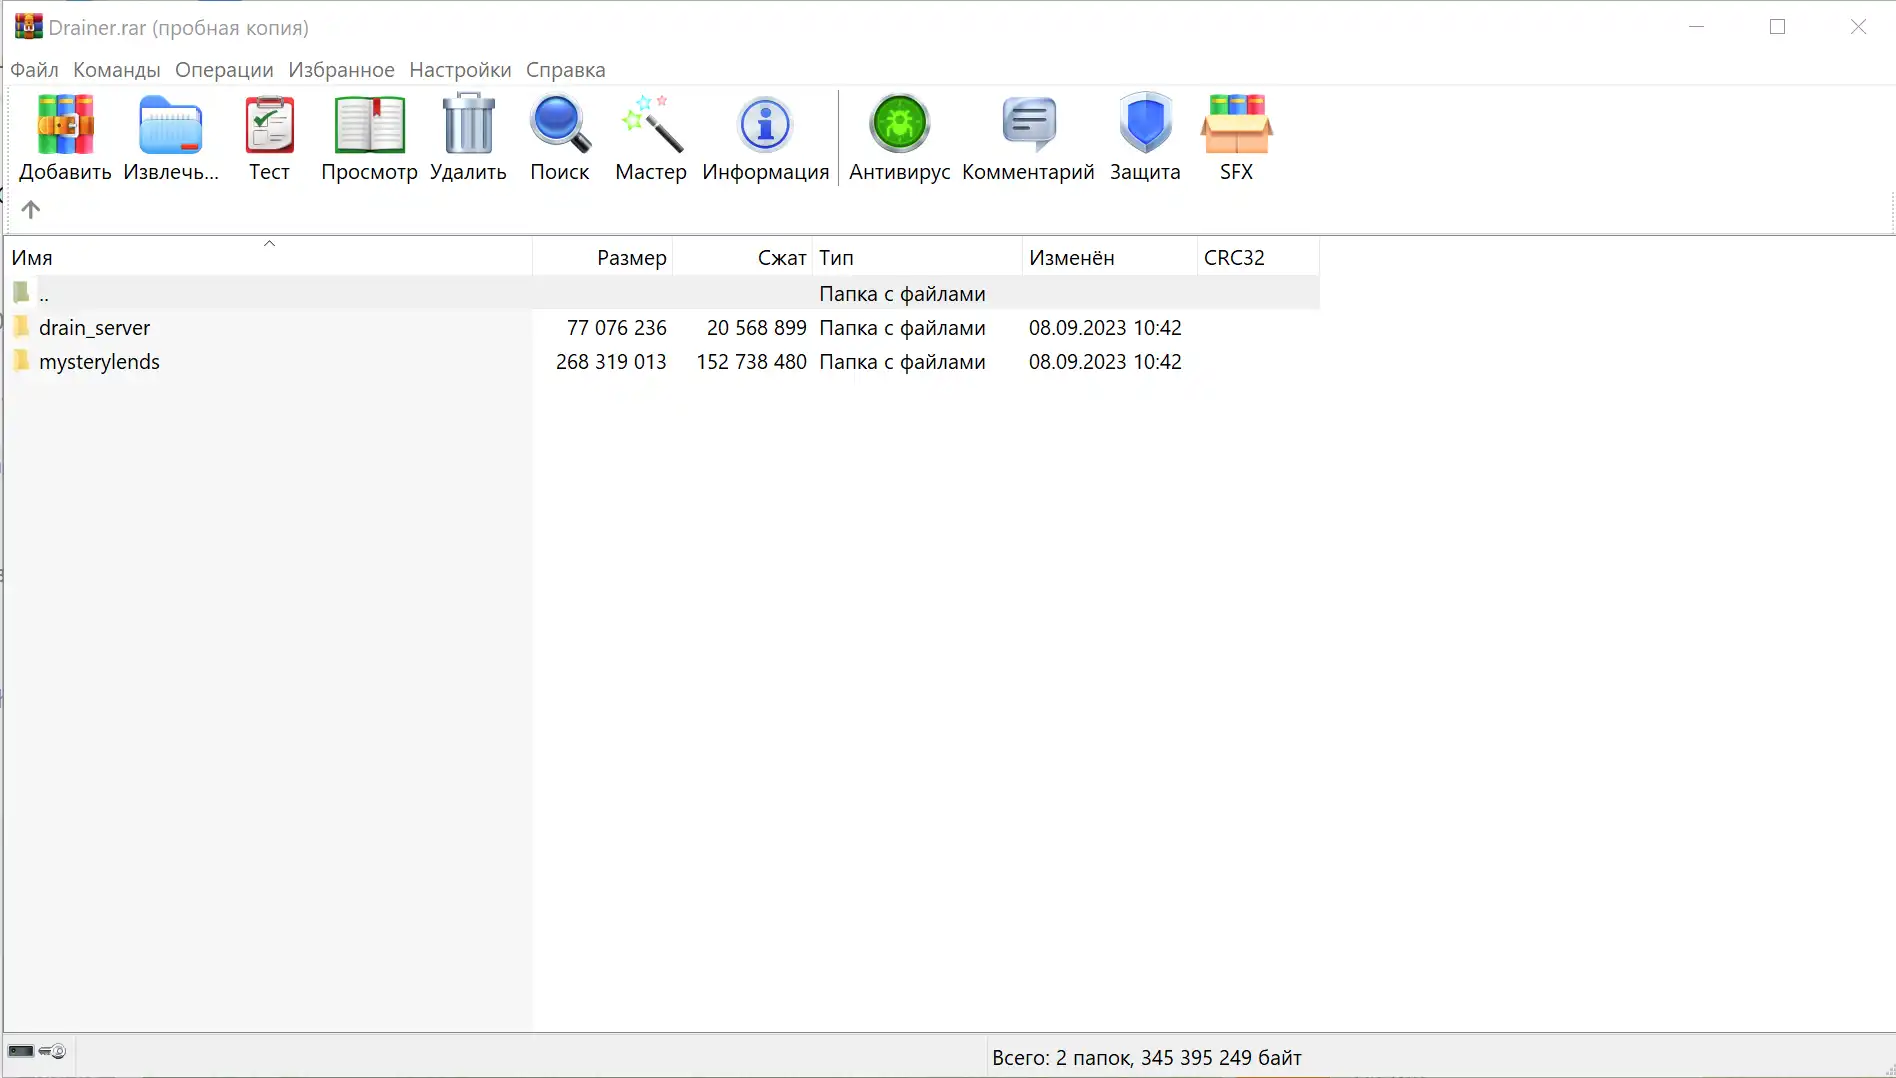This screenshot has height=1078, width=1896.
Task: Launch the Мастер wizard wand icon
Action: point(651,124)
